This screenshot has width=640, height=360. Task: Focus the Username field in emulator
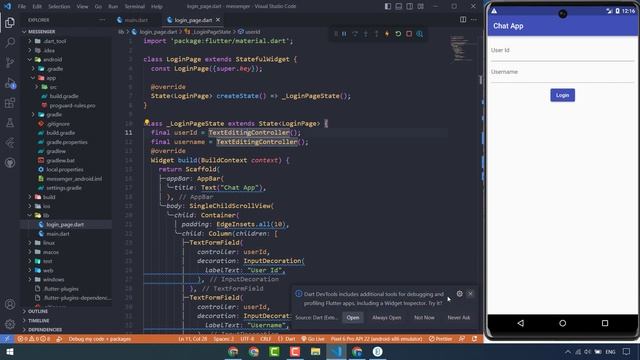tap(562, 73)
